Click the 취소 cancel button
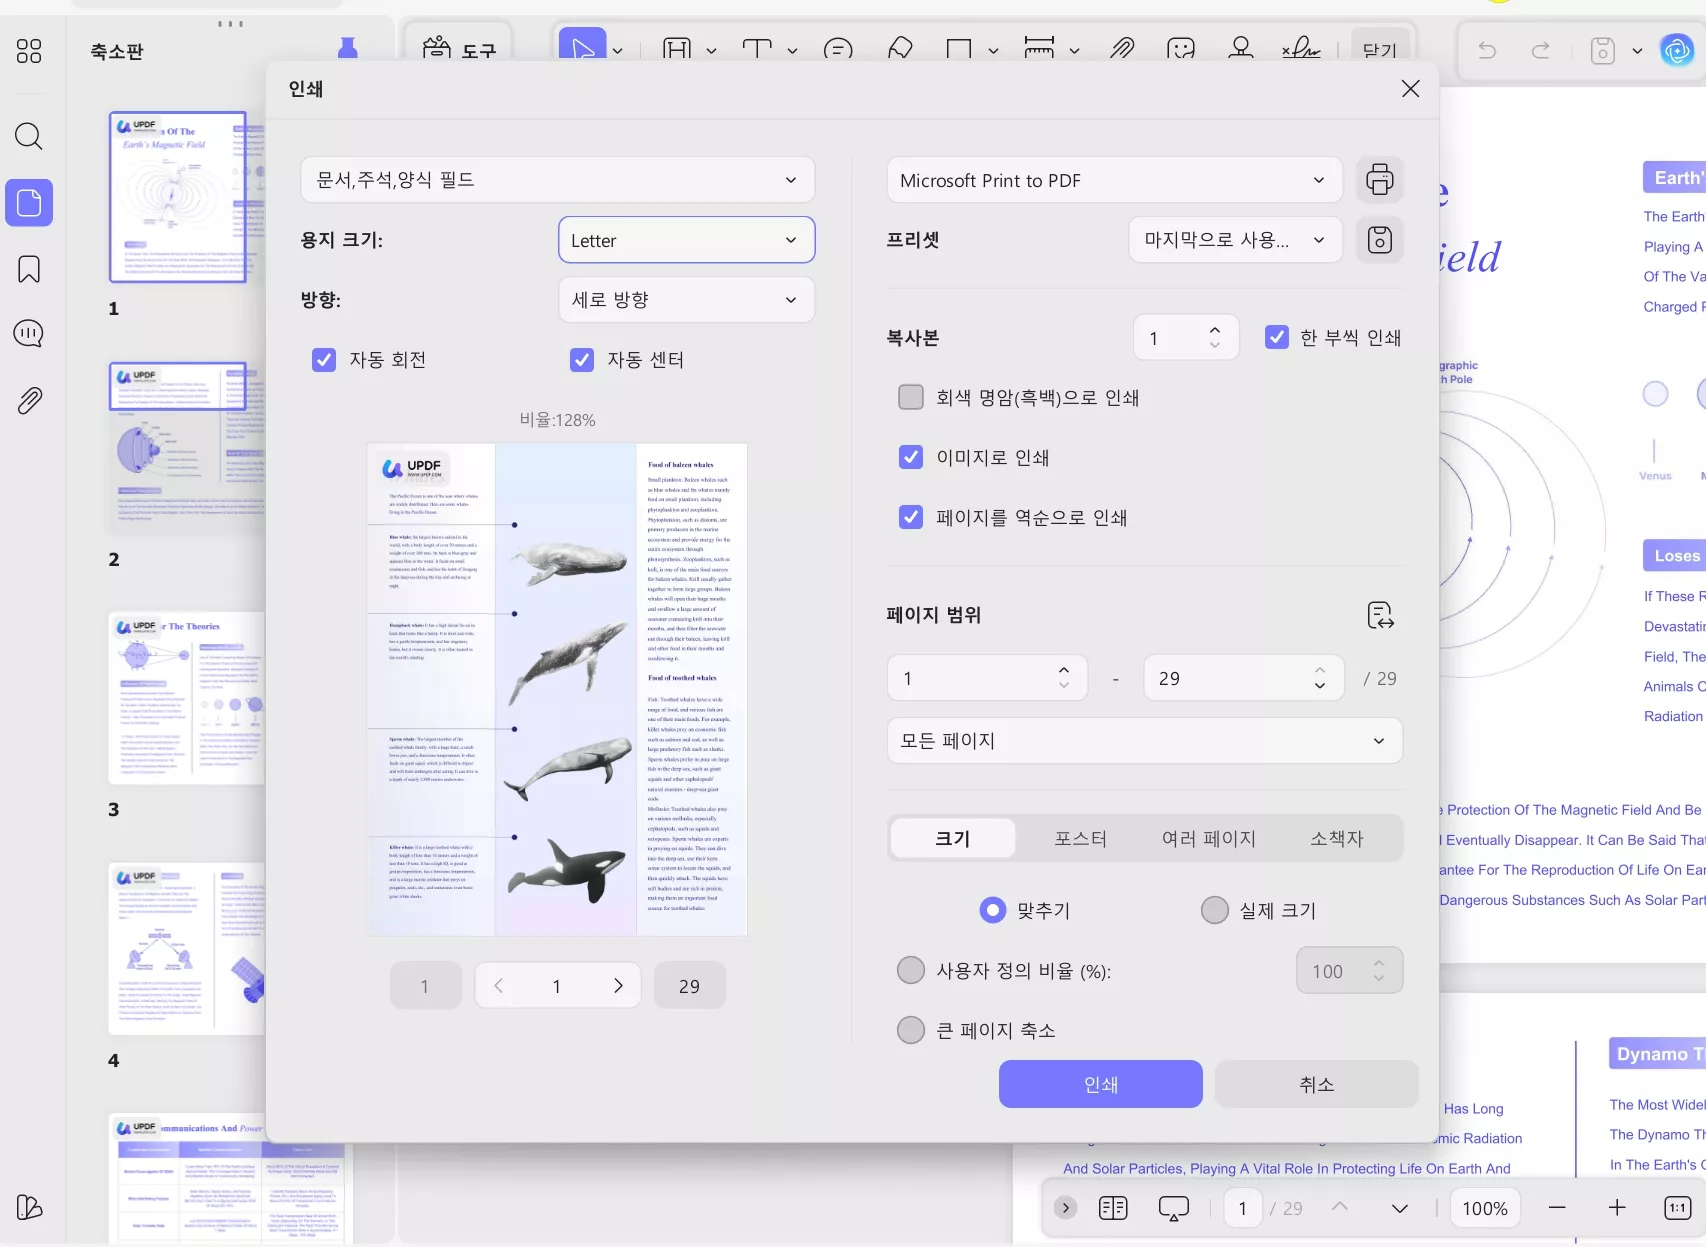Viewport: 1706px width, 1247px height. pyautogui.click(x=1316, y=1084)
